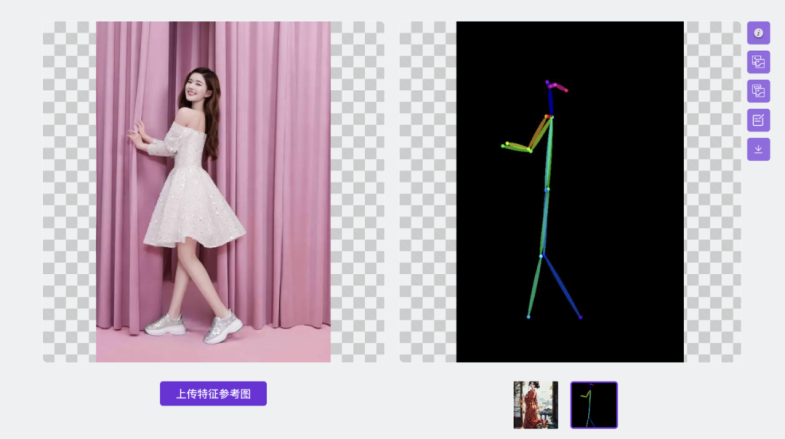Image resolution: width=785 pixels, height=439 pixels.
Task: Open the edit pencil icon
Action: 758,120
